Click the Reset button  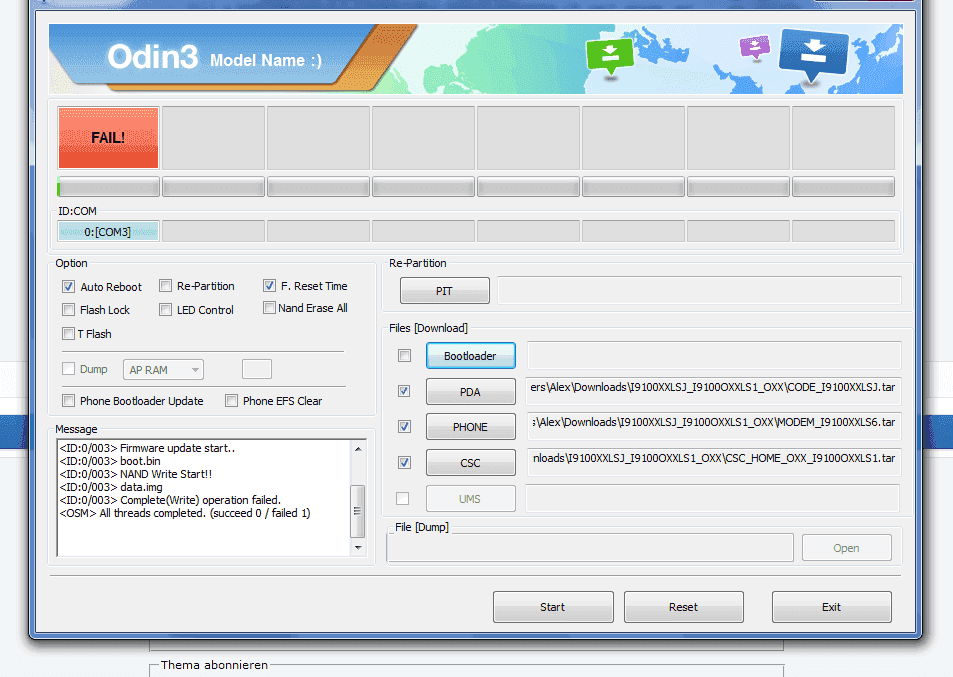[x=684, y=607]
